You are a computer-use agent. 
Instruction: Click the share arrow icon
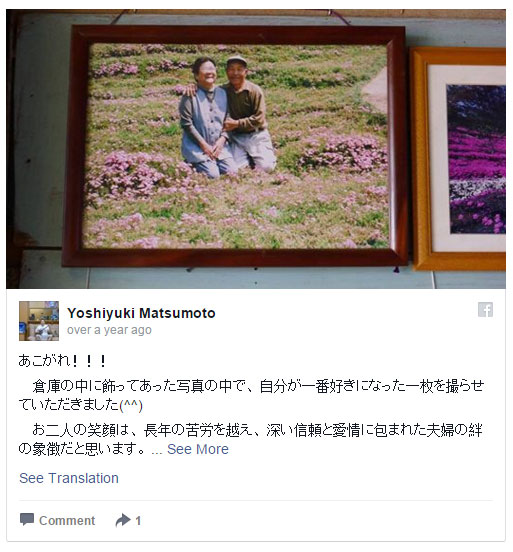pyautogui.click(x=123, y=520)
